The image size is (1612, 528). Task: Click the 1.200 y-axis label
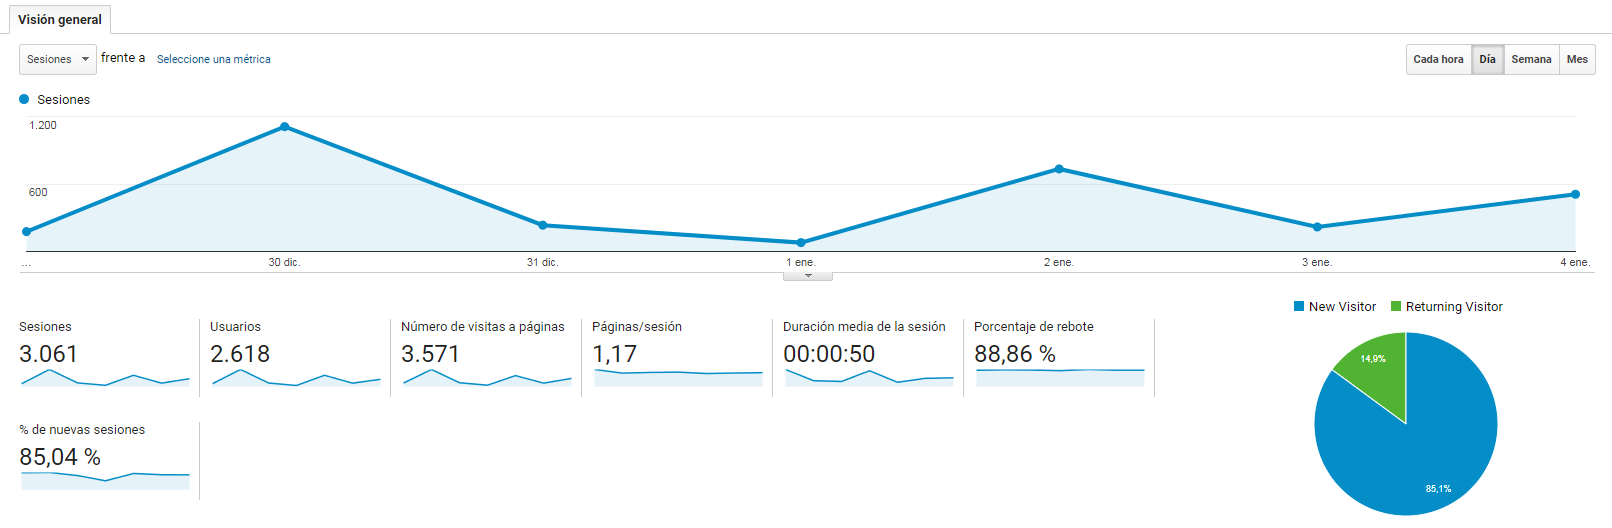tap(43, 125)
